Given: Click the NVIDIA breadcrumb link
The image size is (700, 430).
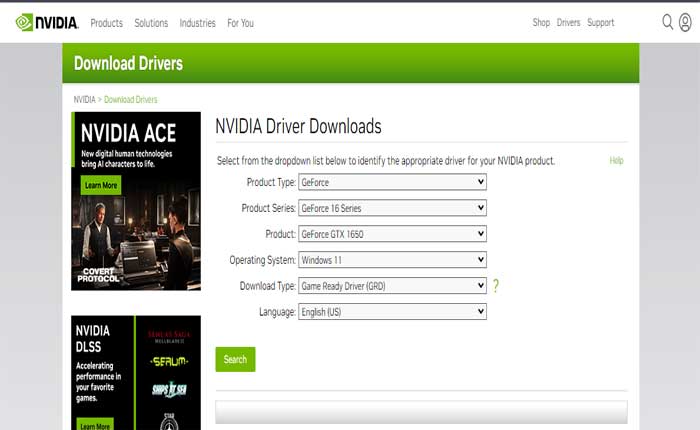Looking at the screenshot, I should (x=84, y=100).
